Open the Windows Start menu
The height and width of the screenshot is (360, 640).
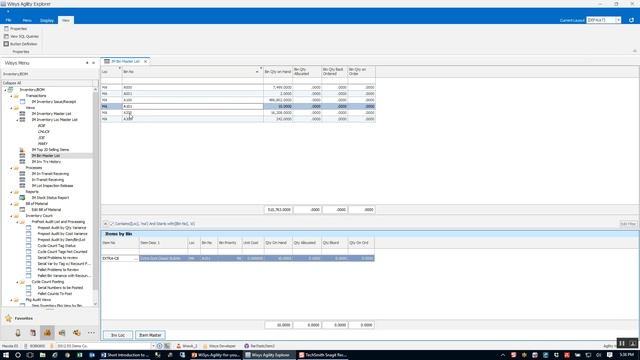(6, 355)
